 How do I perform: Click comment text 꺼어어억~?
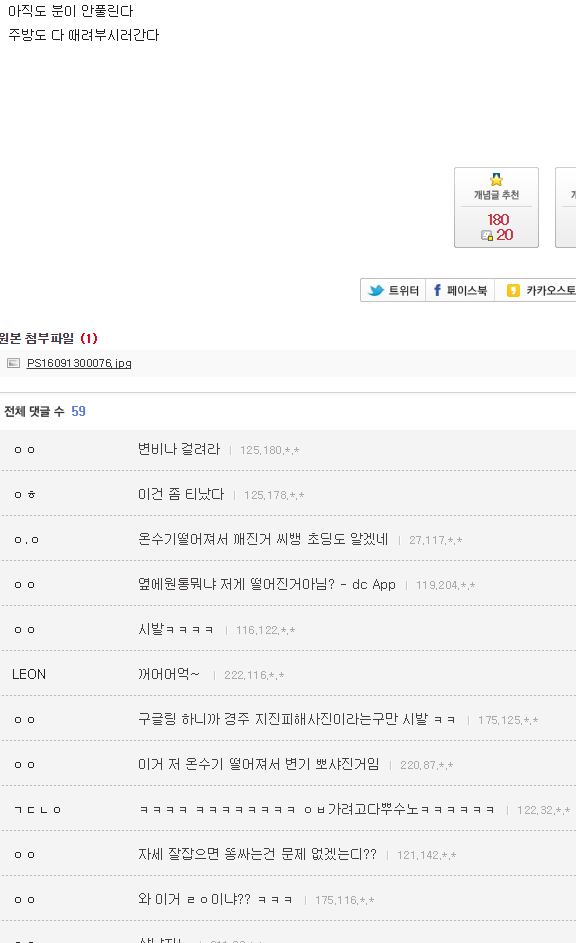point(168,674)
